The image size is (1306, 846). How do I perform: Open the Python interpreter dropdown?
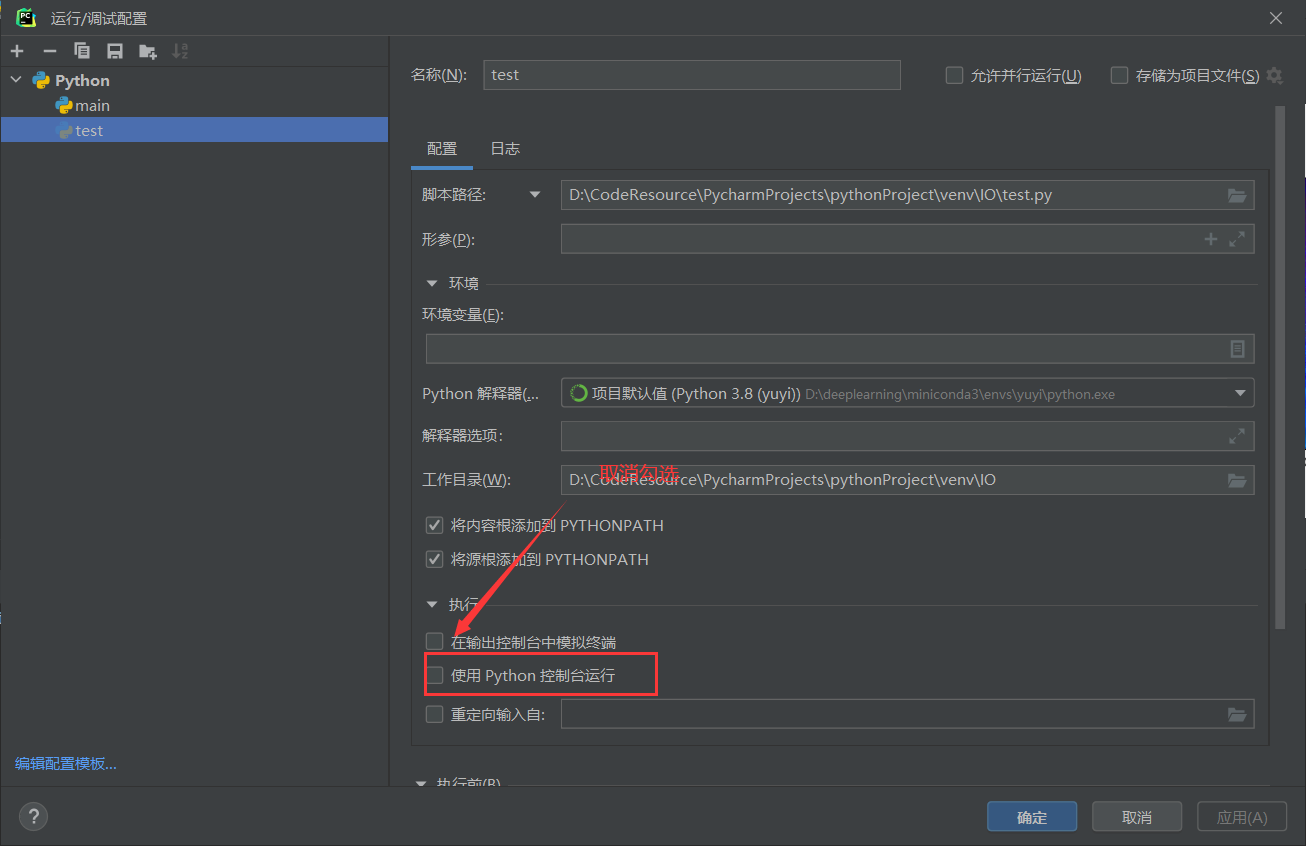[x=1240, y=393]
